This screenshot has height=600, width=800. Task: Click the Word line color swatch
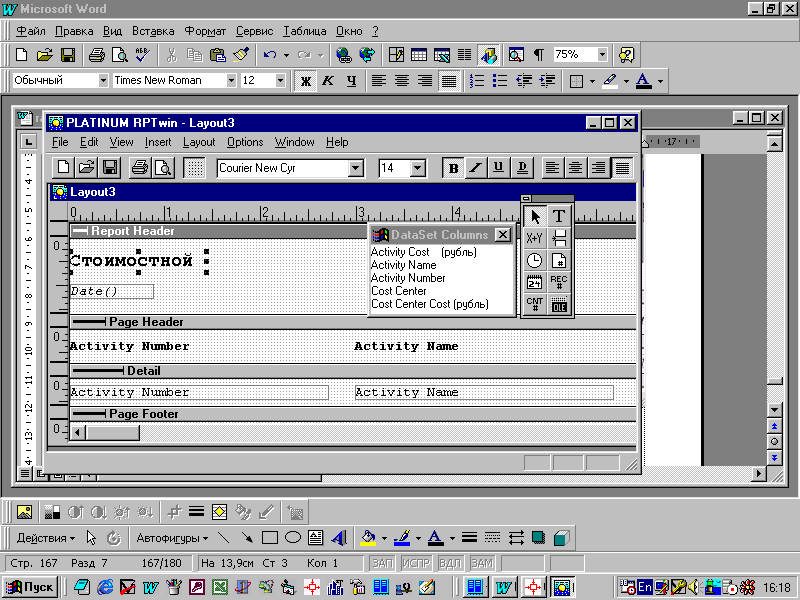click(403, 538)
